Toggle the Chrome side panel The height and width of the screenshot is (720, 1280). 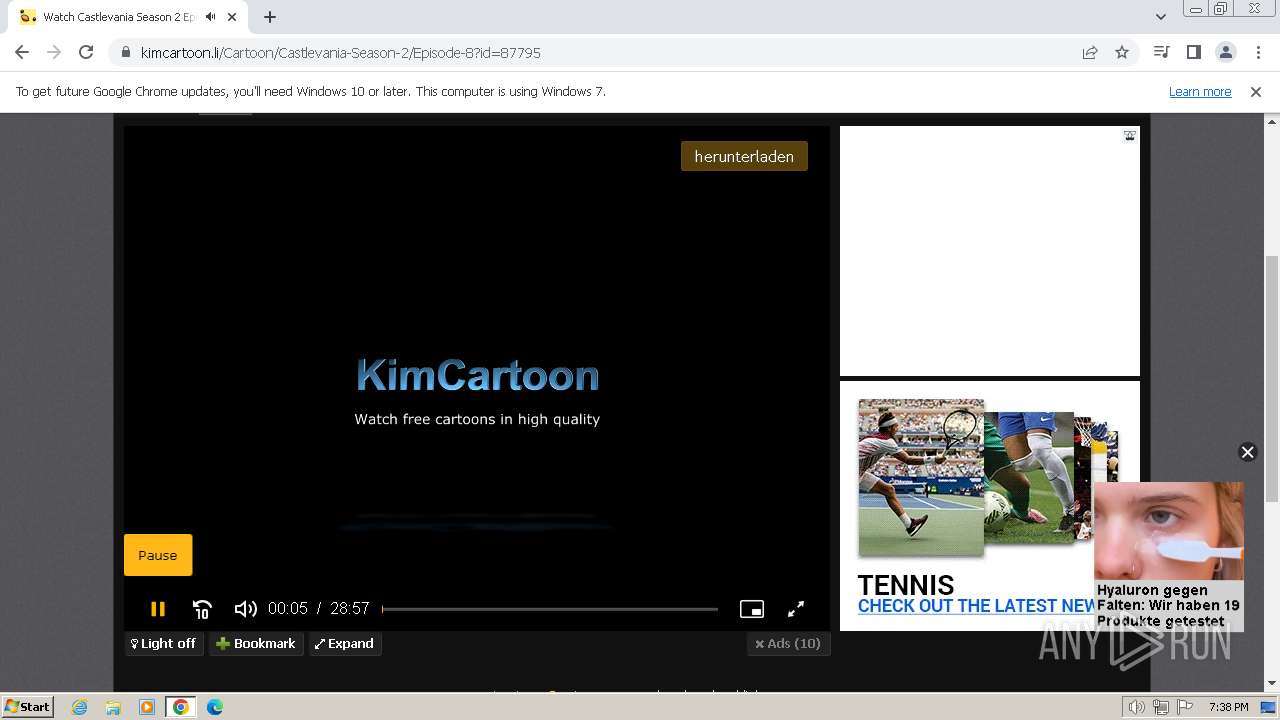pyautogui.click(x=1193, y=52)
